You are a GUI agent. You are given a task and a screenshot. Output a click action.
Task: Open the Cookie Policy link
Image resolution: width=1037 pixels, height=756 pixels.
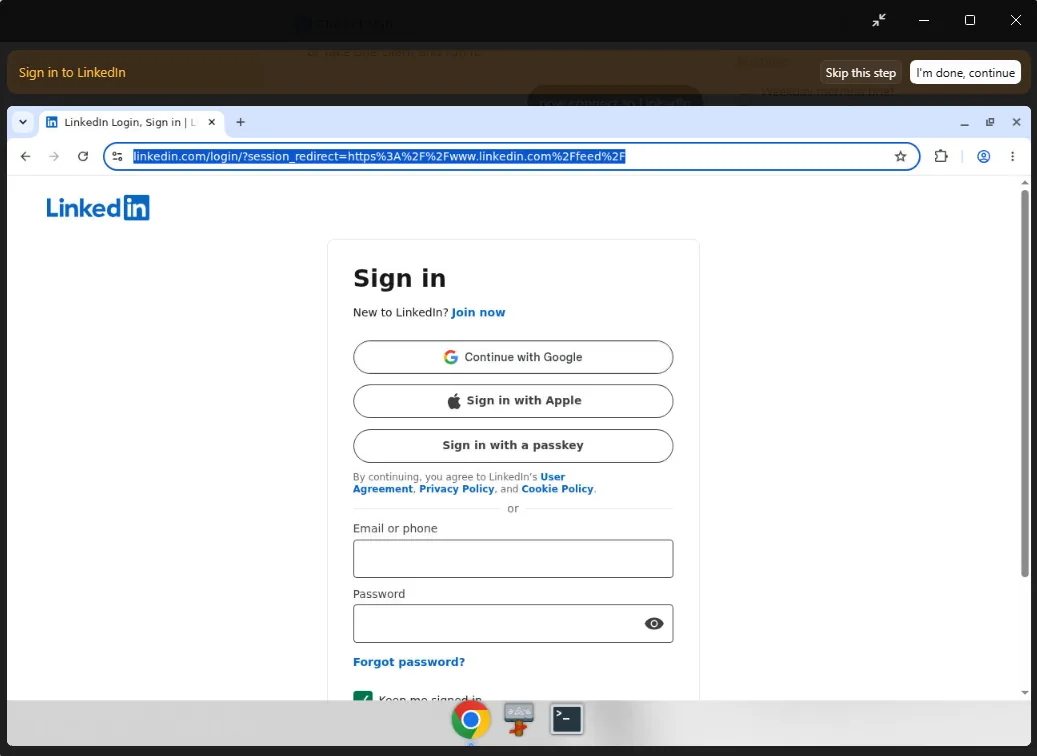557,489
